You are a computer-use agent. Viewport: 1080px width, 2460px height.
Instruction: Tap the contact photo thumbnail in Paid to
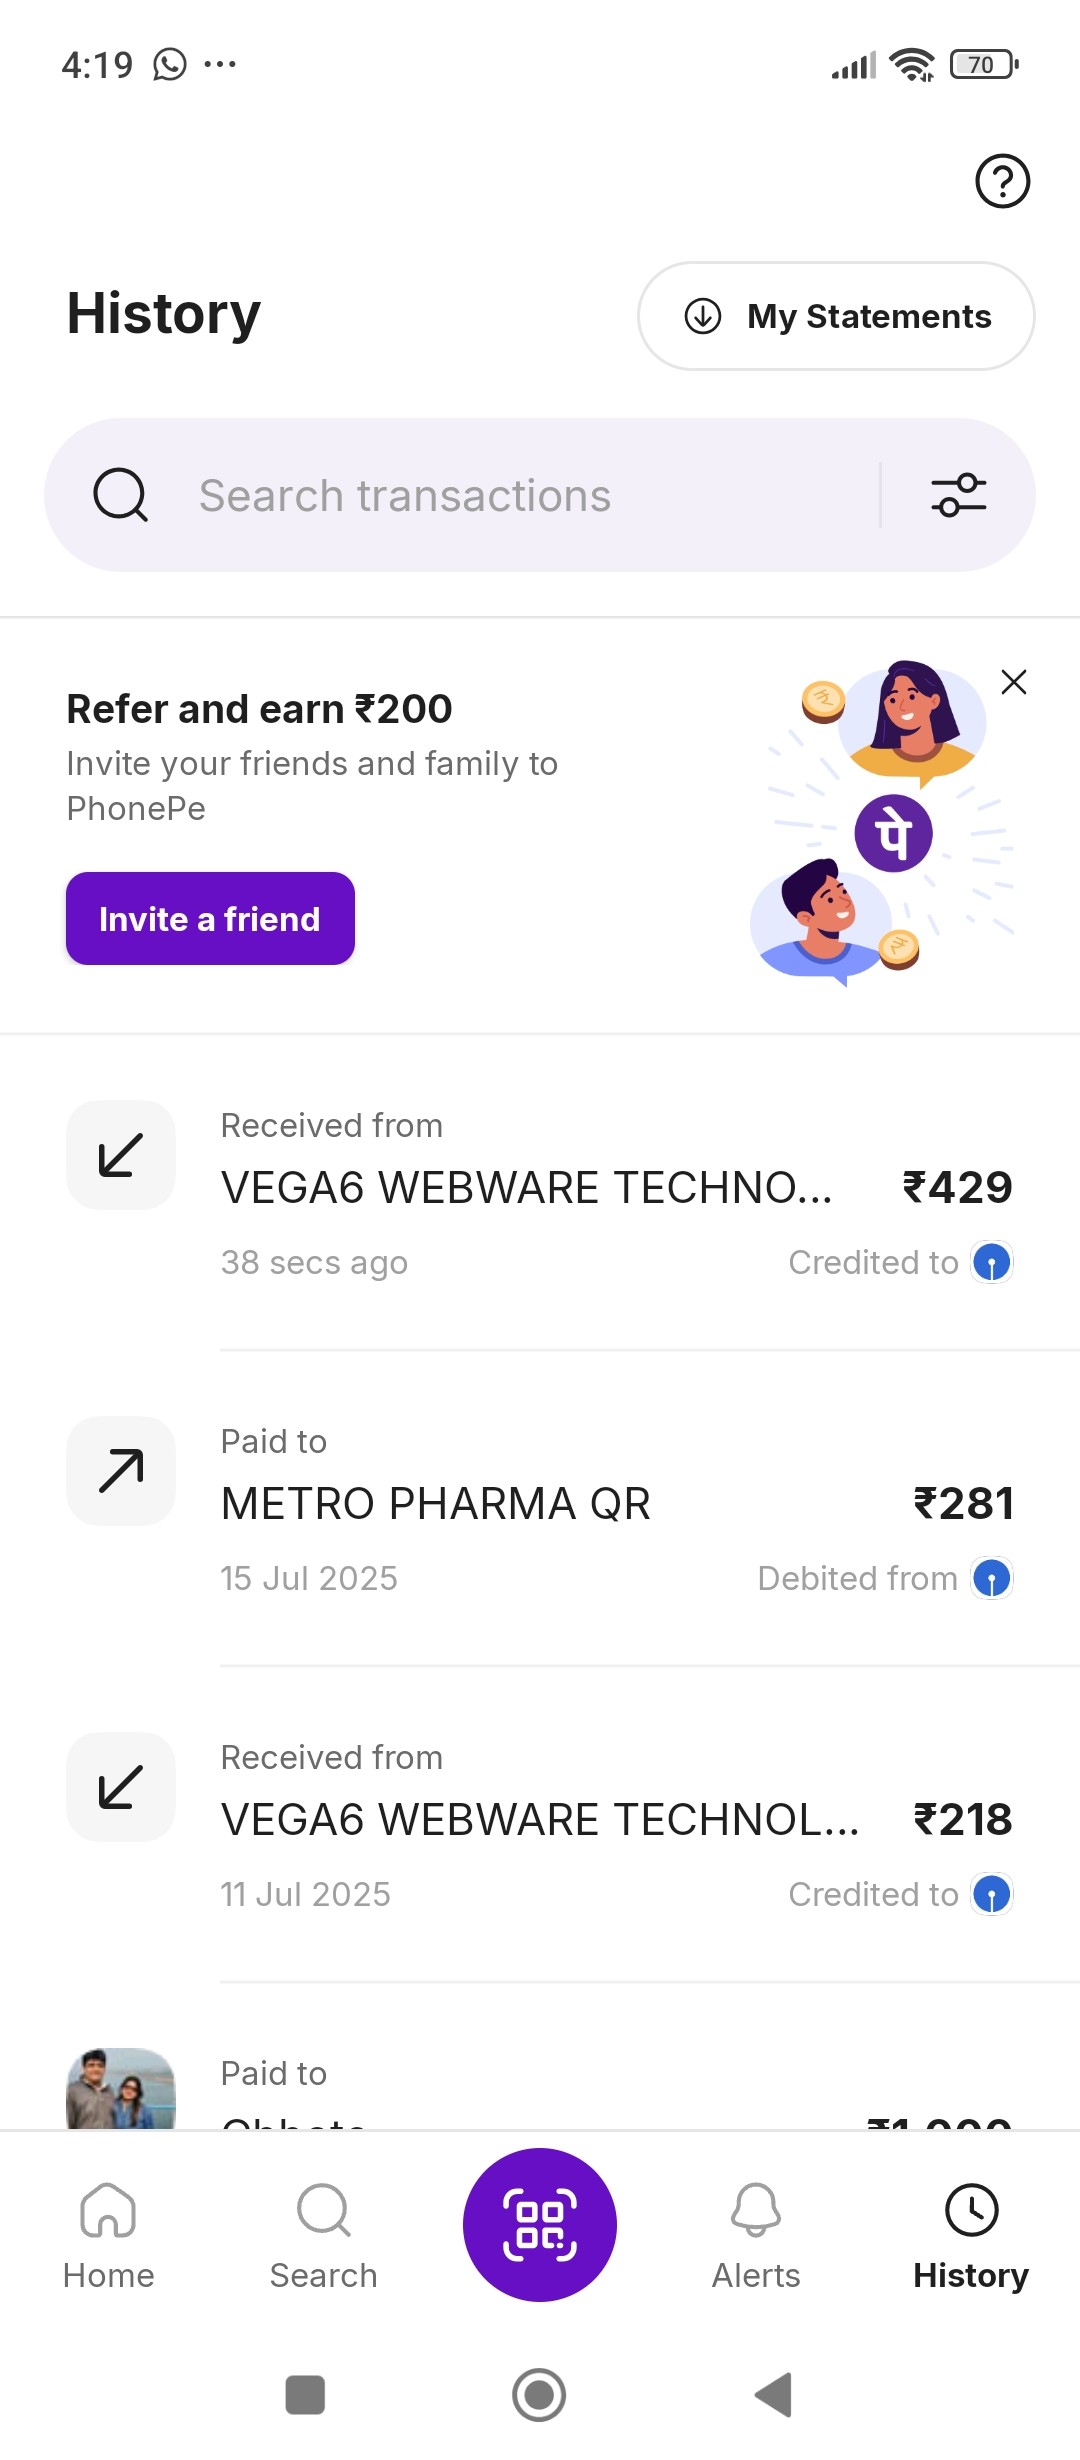coord(121,2090)
